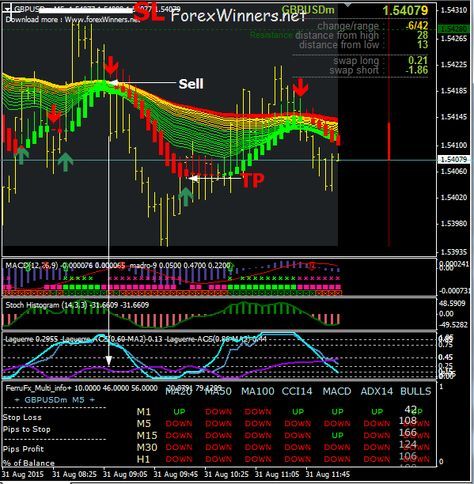The width and height of the screenshot is (474, 484).
Task: Click the BULLS value 124 in the M30 row
Action: [x=408, y=444]
